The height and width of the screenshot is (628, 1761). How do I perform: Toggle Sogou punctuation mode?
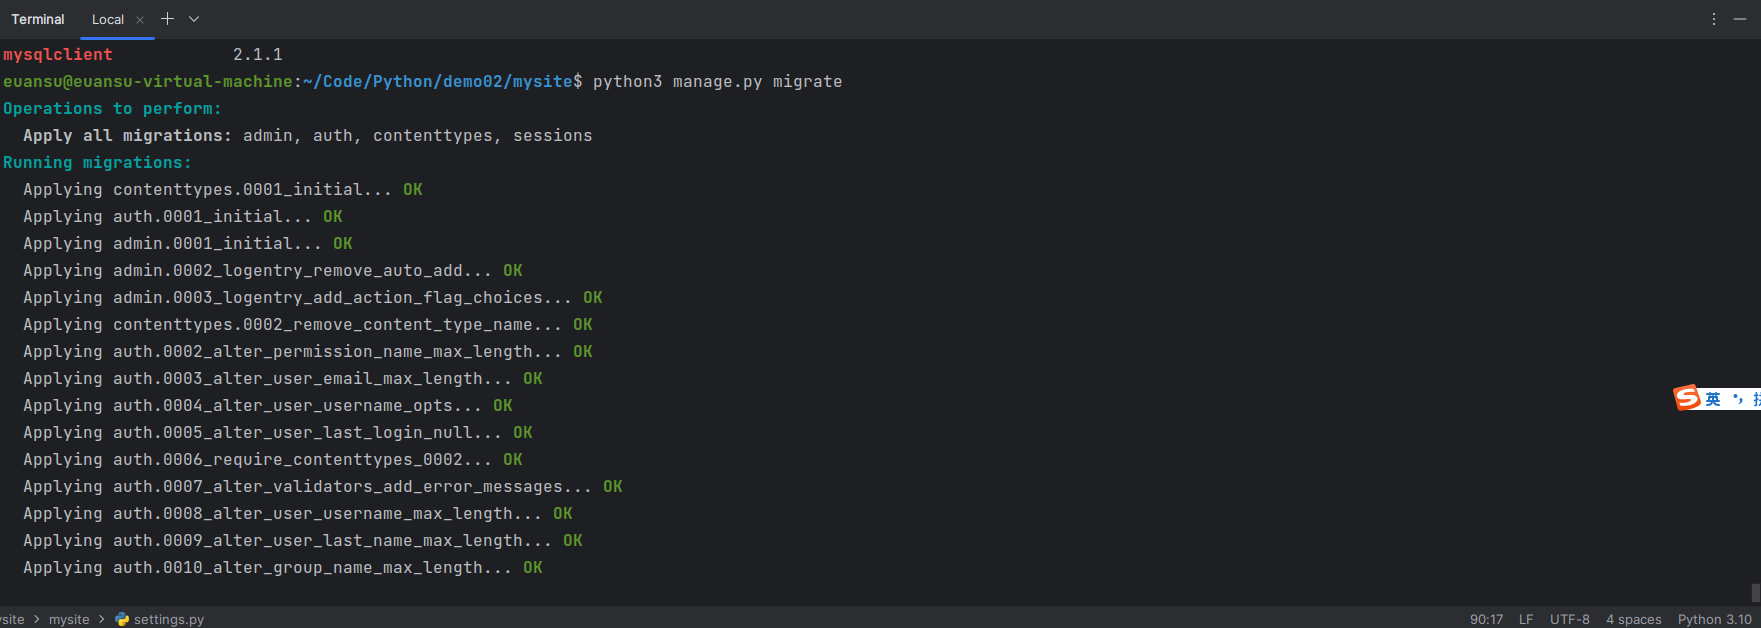[1737, 399]
